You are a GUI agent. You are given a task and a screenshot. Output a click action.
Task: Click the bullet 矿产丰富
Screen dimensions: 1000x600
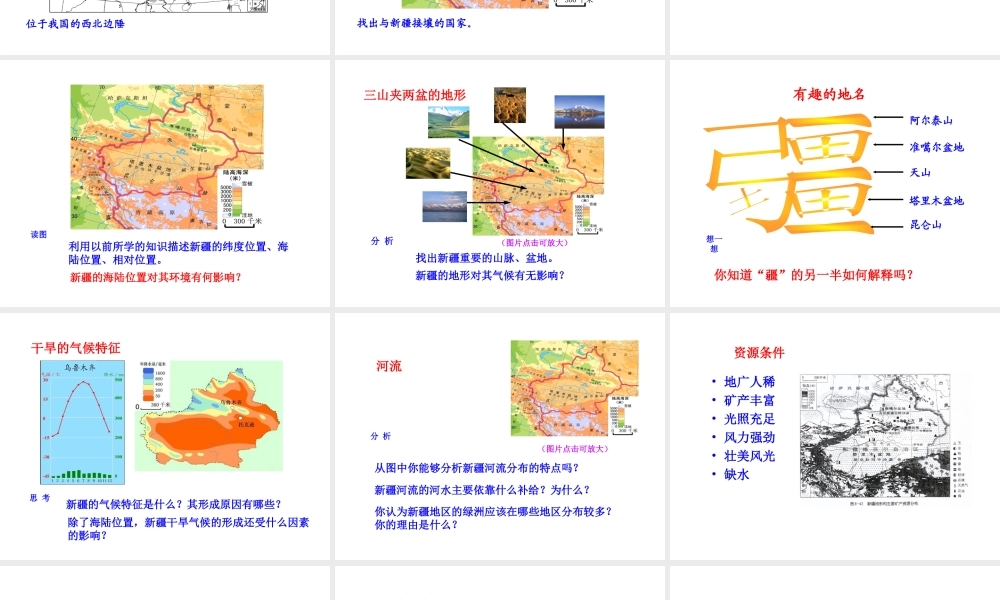pyautogui.click(x=749, y=400)
